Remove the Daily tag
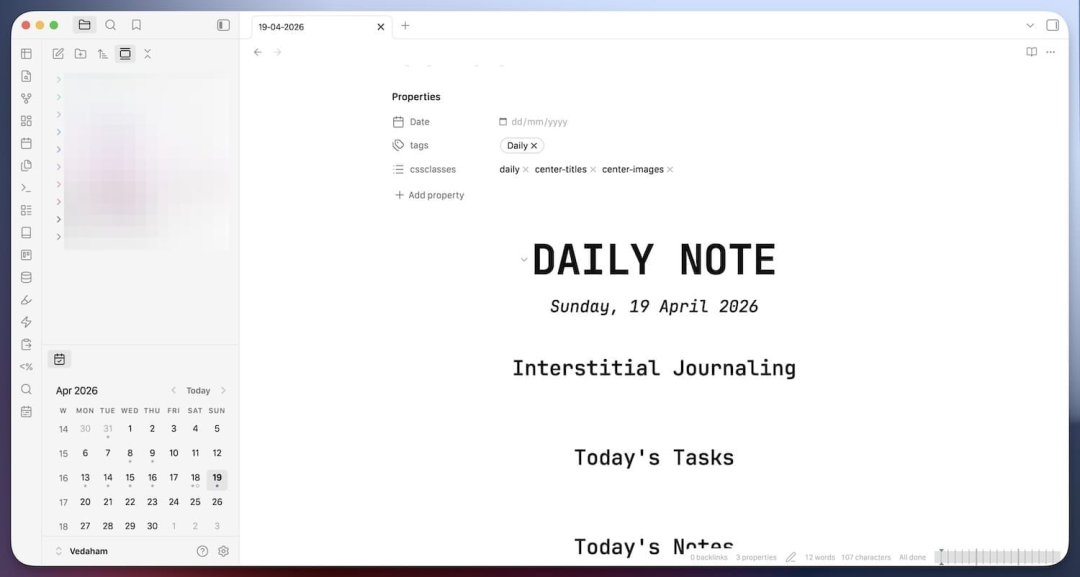The height and width of the screenshot is (577, 1080). [534, 146]
